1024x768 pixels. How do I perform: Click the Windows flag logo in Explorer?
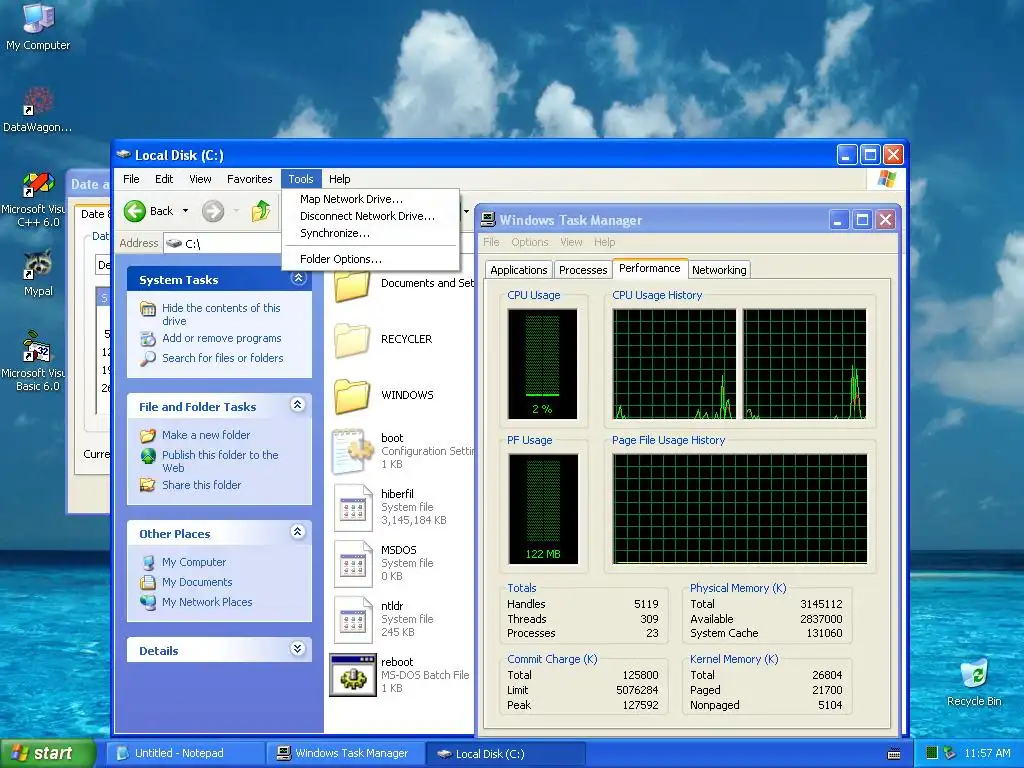click(x=886, y=178)
